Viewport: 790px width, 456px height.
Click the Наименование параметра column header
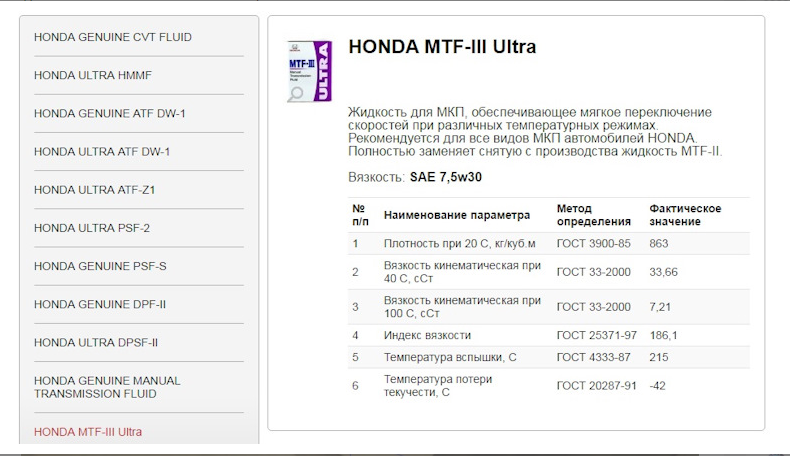(456, 215)
